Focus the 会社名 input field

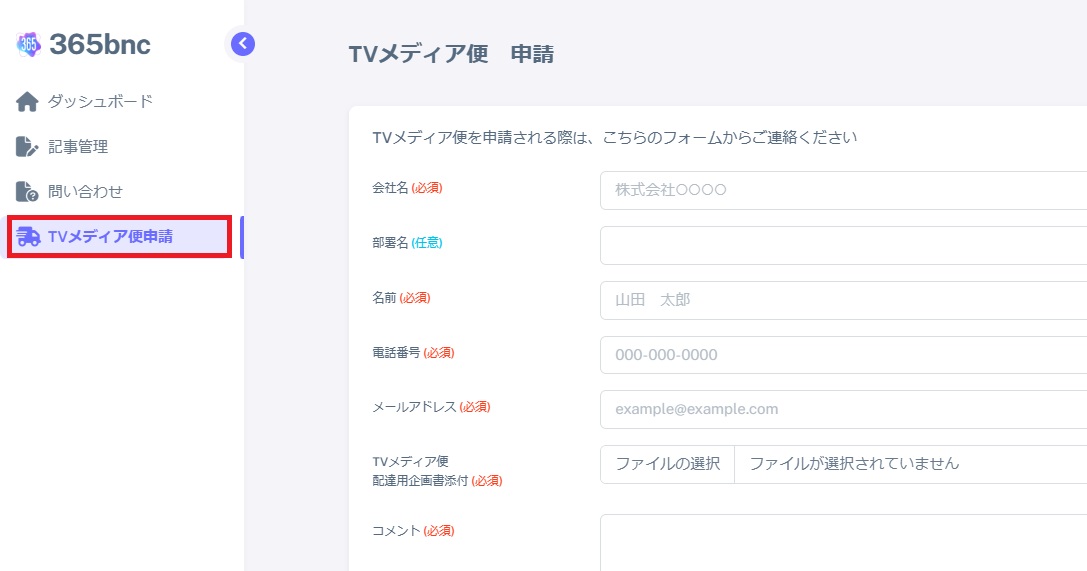tap(842, 190)
